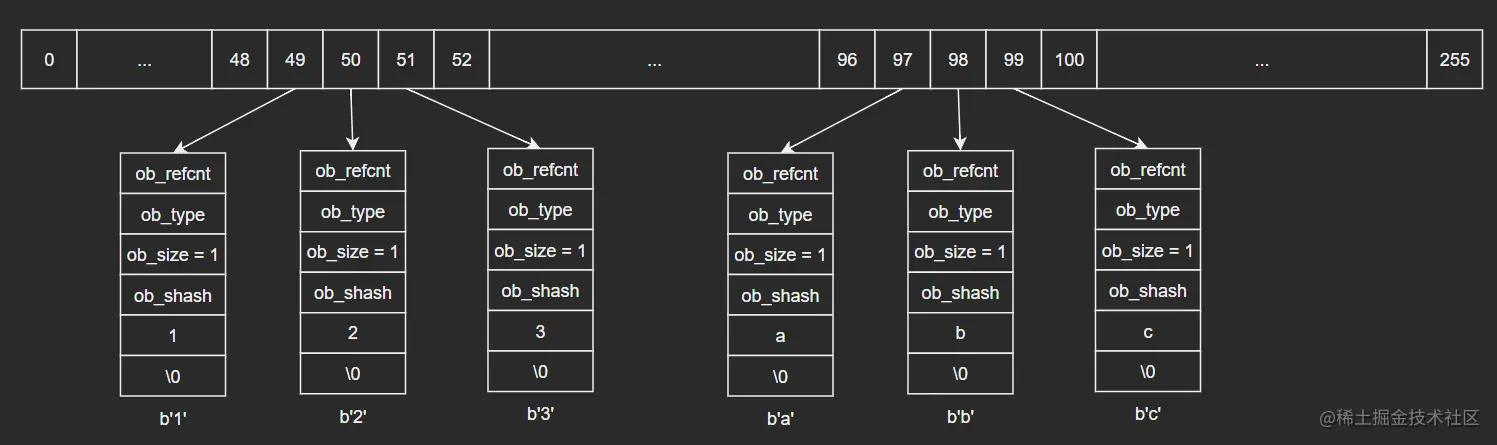Select the b'3' caption text
This screenshot has height=445, width=1497.
[x=540, y=413]
